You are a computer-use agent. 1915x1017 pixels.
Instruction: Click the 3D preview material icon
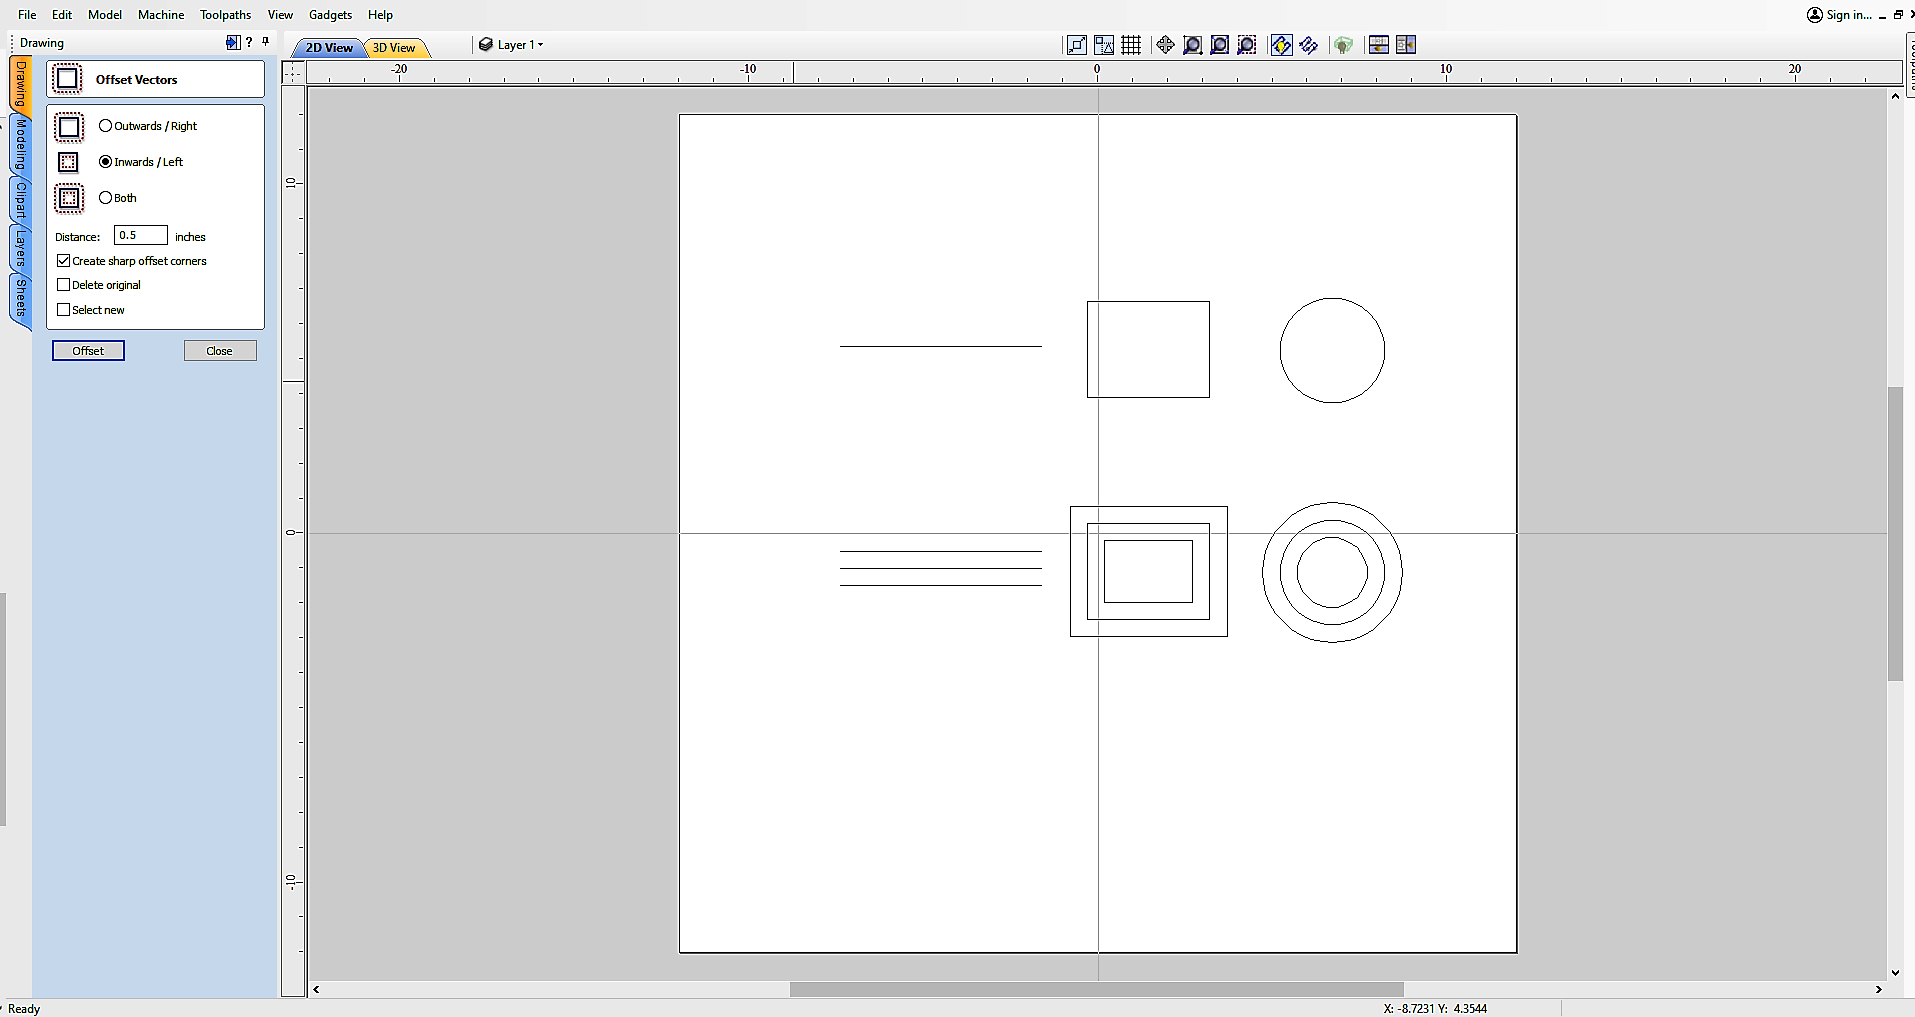tap(1344, 44)
